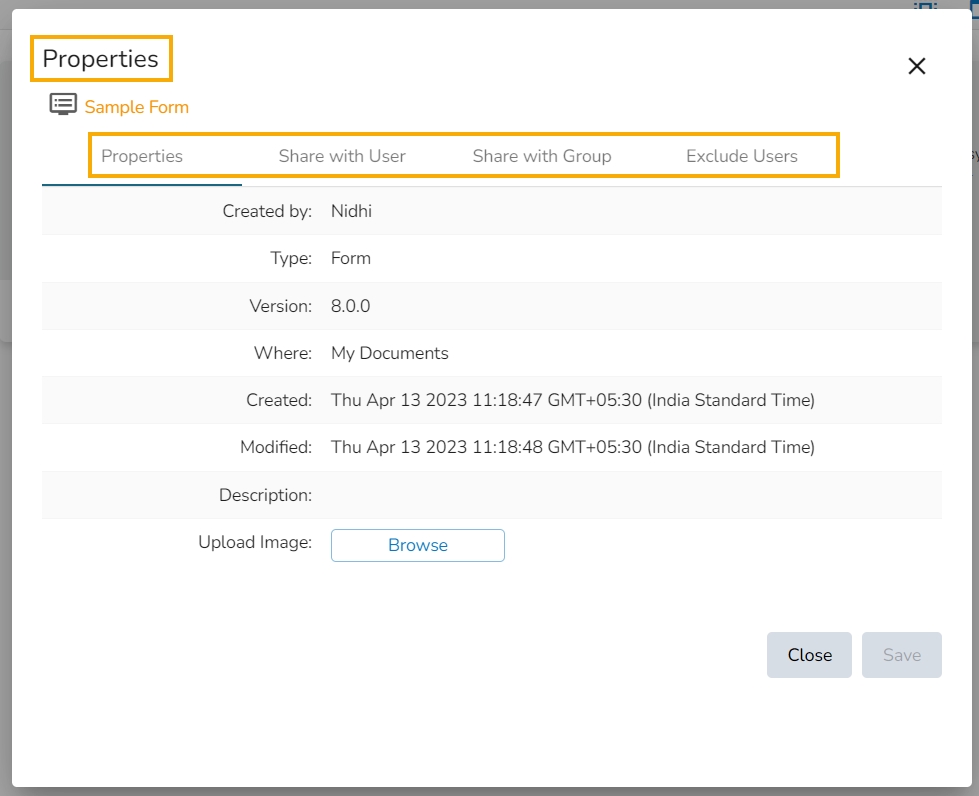
Task: Click the Type value Form
Action: click(351, 258)
